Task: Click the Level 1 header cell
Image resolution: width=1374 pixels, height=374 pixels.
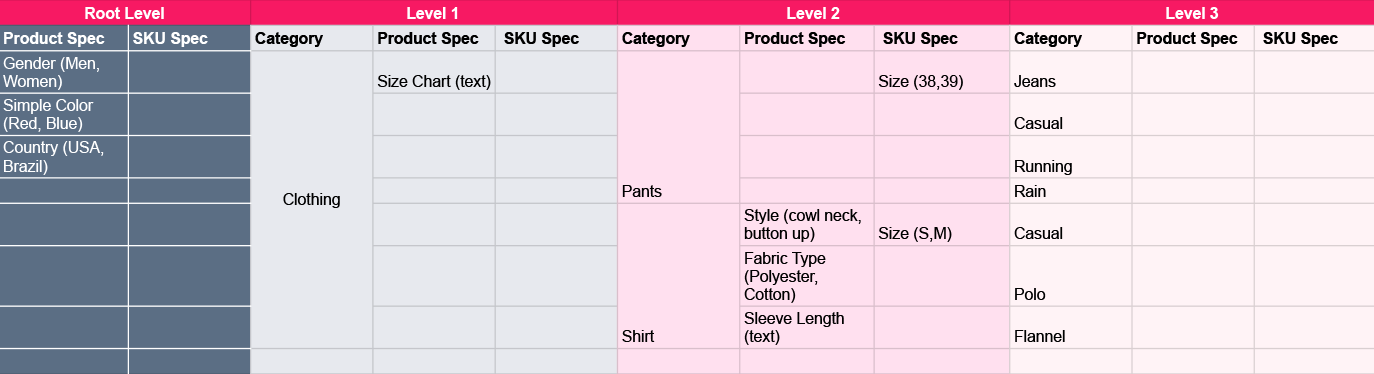Action: [433, 13]
